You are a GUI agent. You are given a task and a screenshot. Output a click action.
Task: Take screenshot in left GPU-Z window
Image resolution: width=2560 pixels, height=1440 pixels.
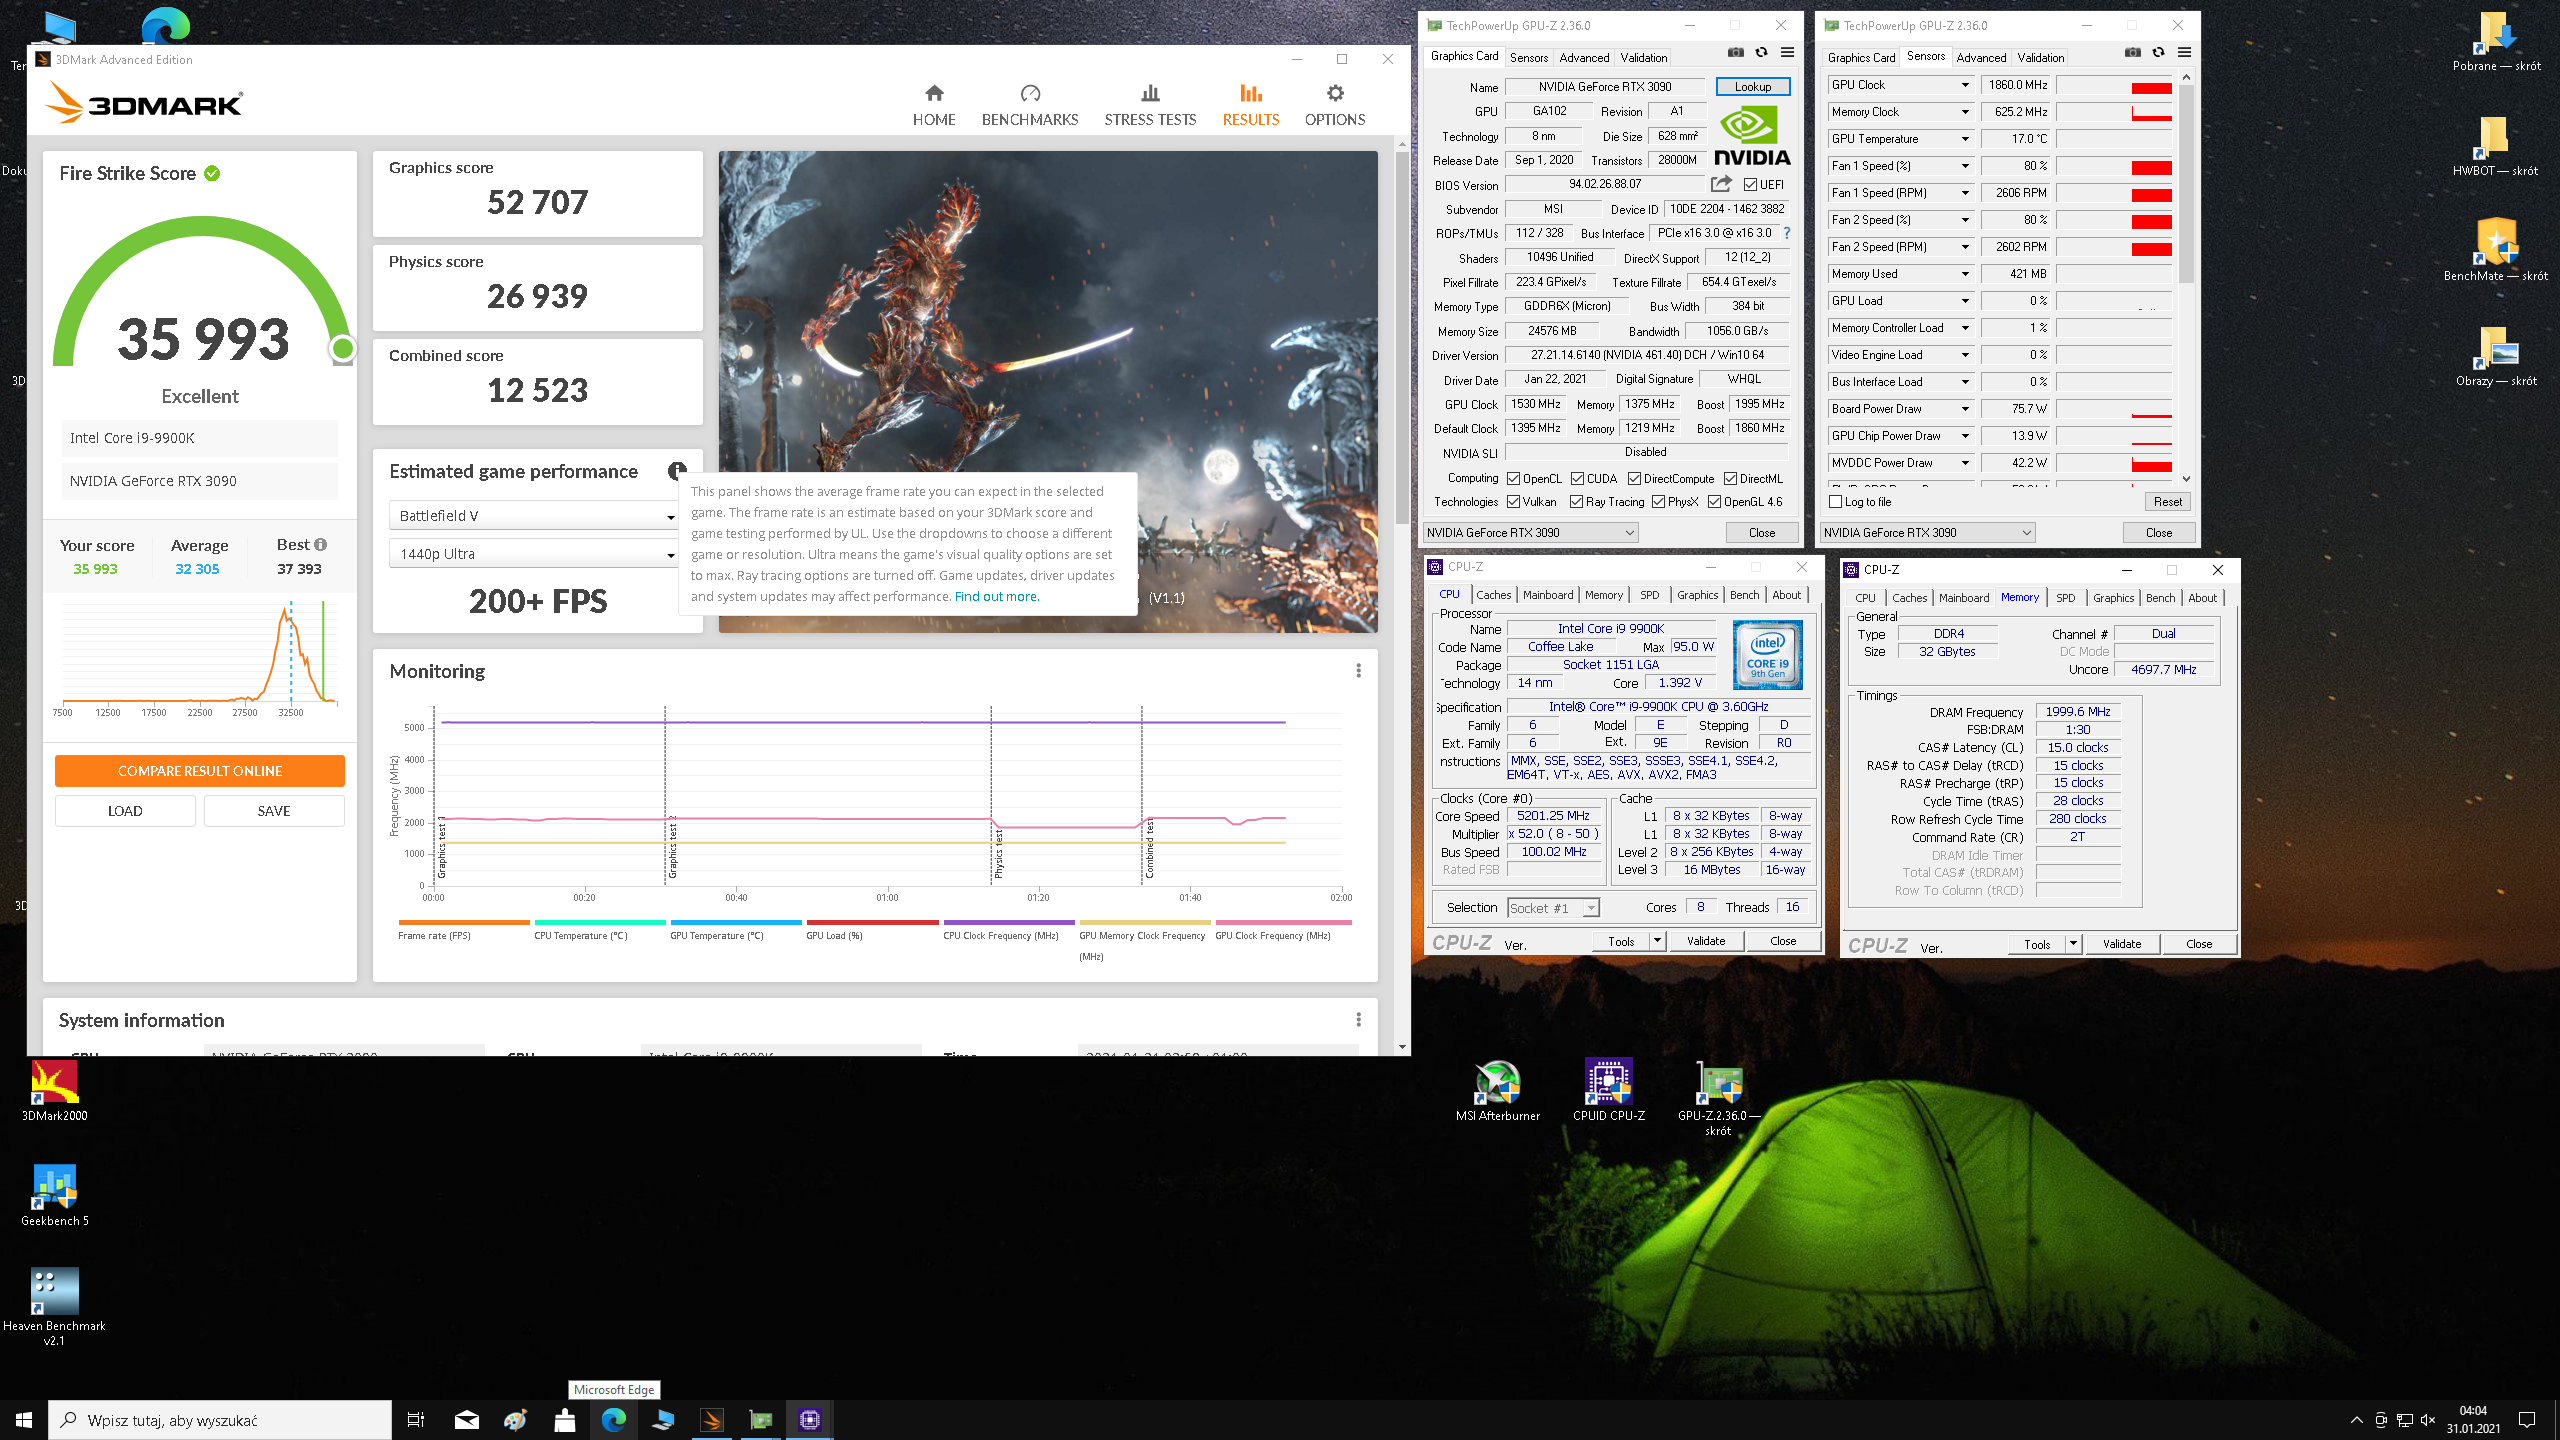(x=1735, y=53)
